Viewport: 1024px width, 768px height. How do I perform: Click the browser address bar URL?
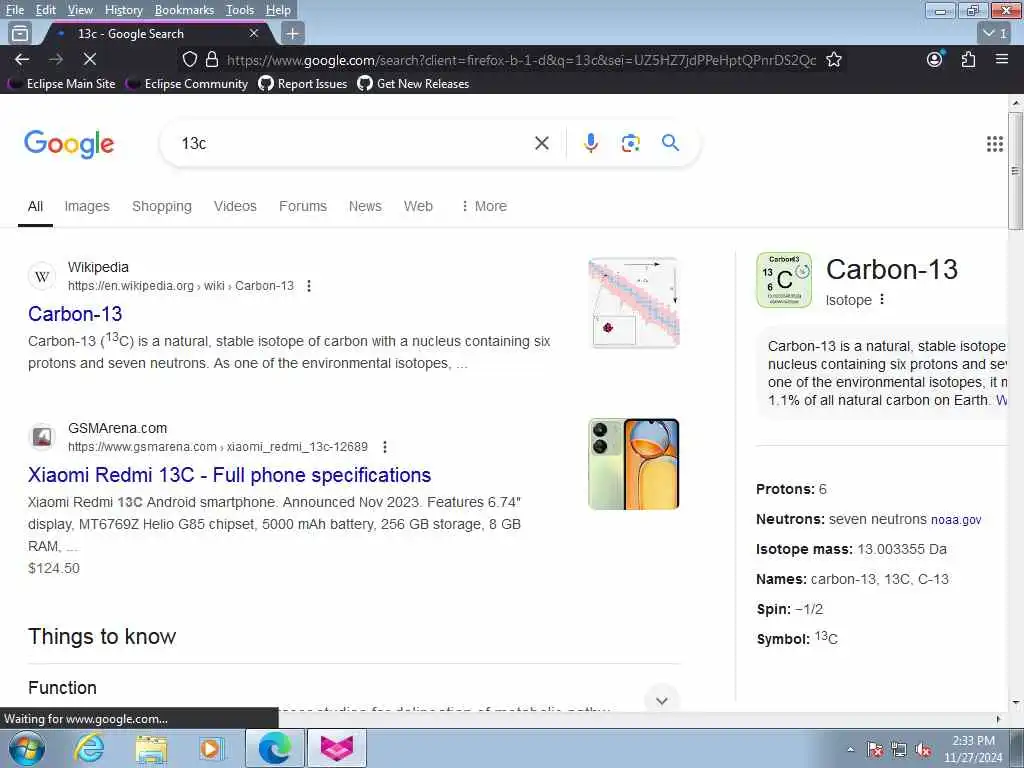tap(521, 60)
